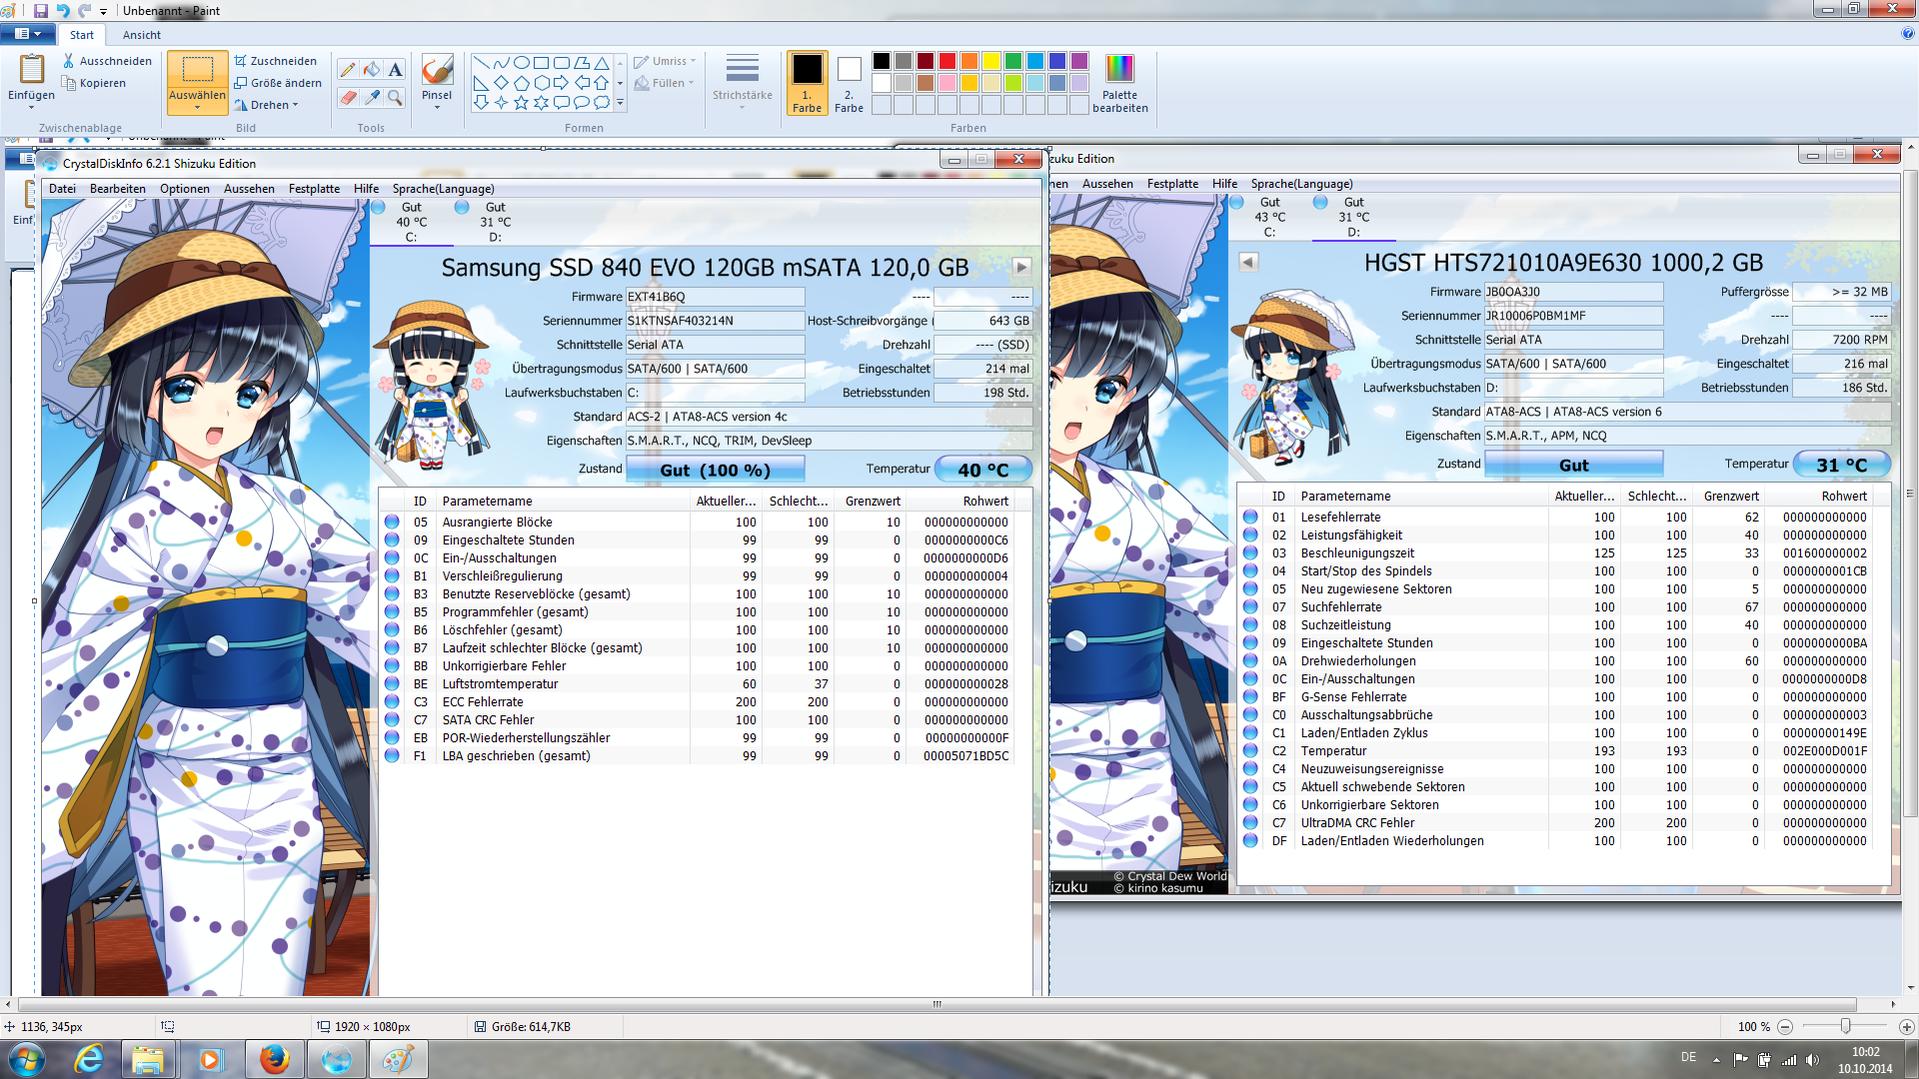
Task: Click Zuschneiden to crop the image
Action: pyautogui.click(x=275, y=61)
